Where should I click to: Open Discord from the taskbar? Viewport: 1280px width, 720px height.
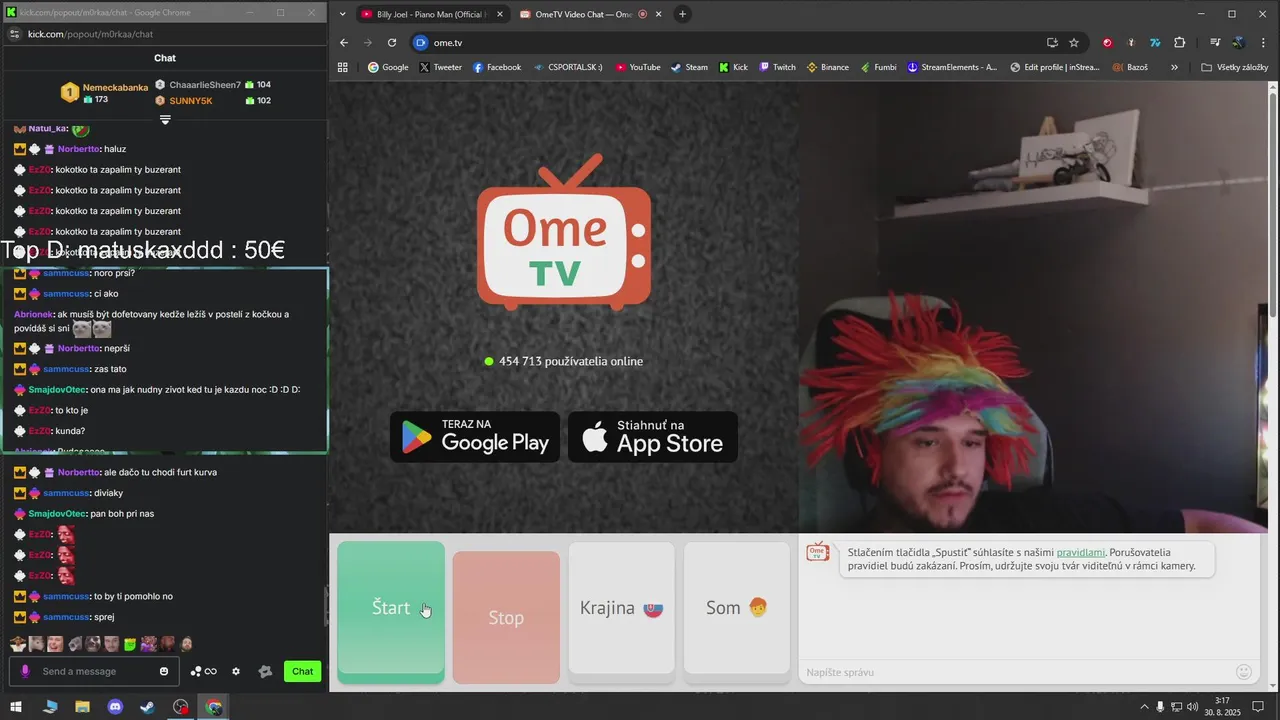tap(115, 707)
